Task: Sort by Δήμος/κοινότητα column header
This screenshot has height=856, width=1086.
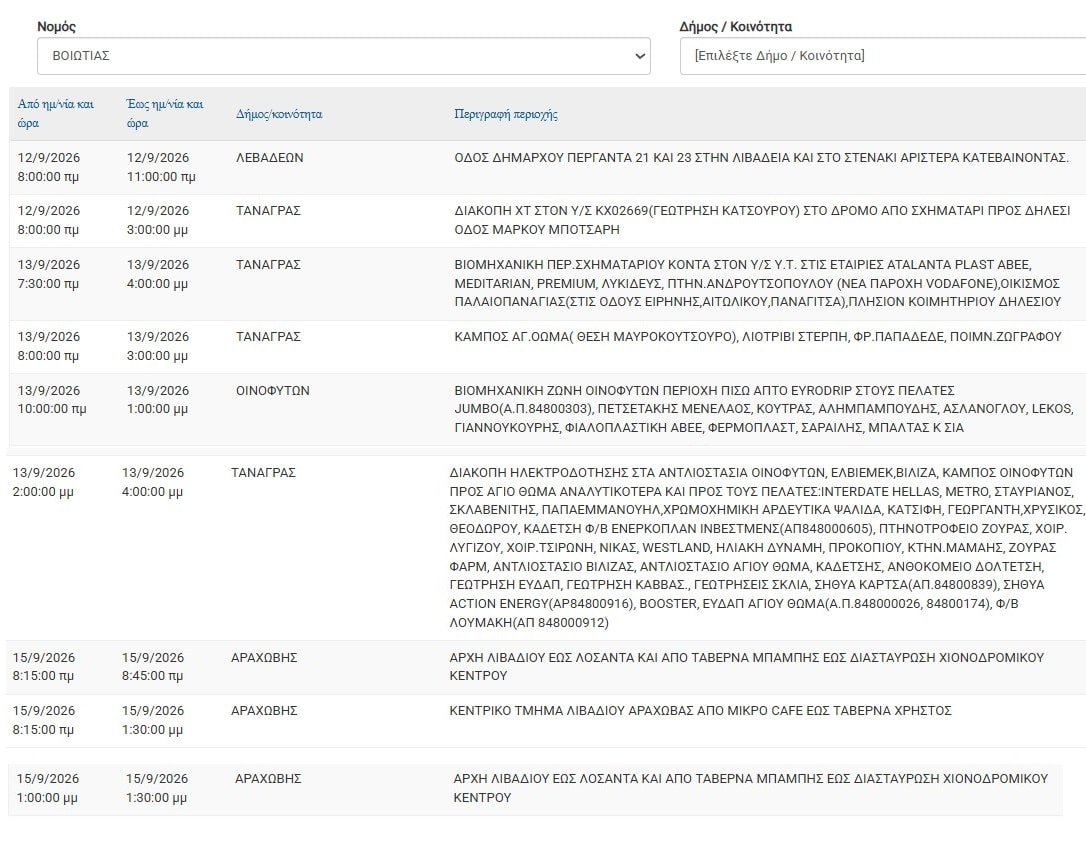Action: point(279,114)
